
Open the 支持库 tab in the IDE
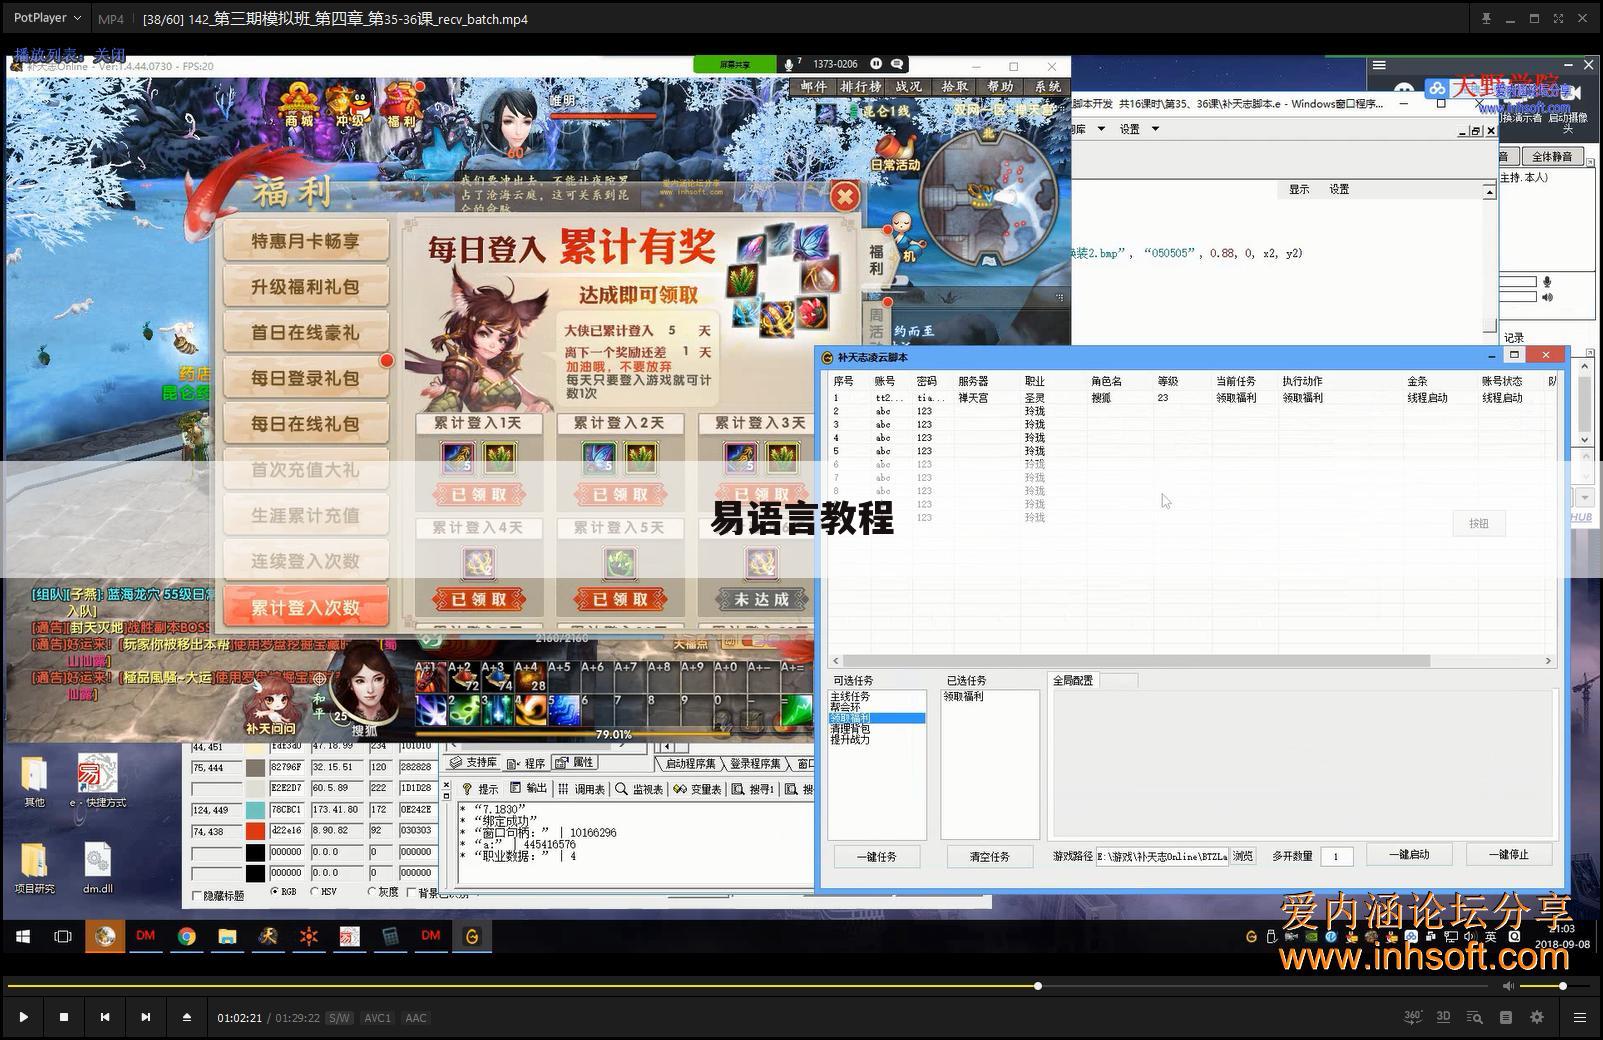coord(472,763)
